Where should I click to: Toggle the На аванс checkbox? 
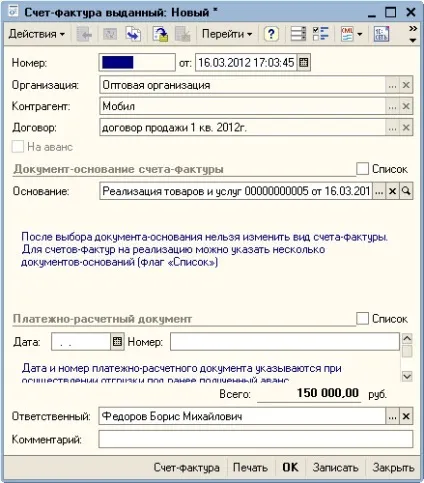(18, 147)
